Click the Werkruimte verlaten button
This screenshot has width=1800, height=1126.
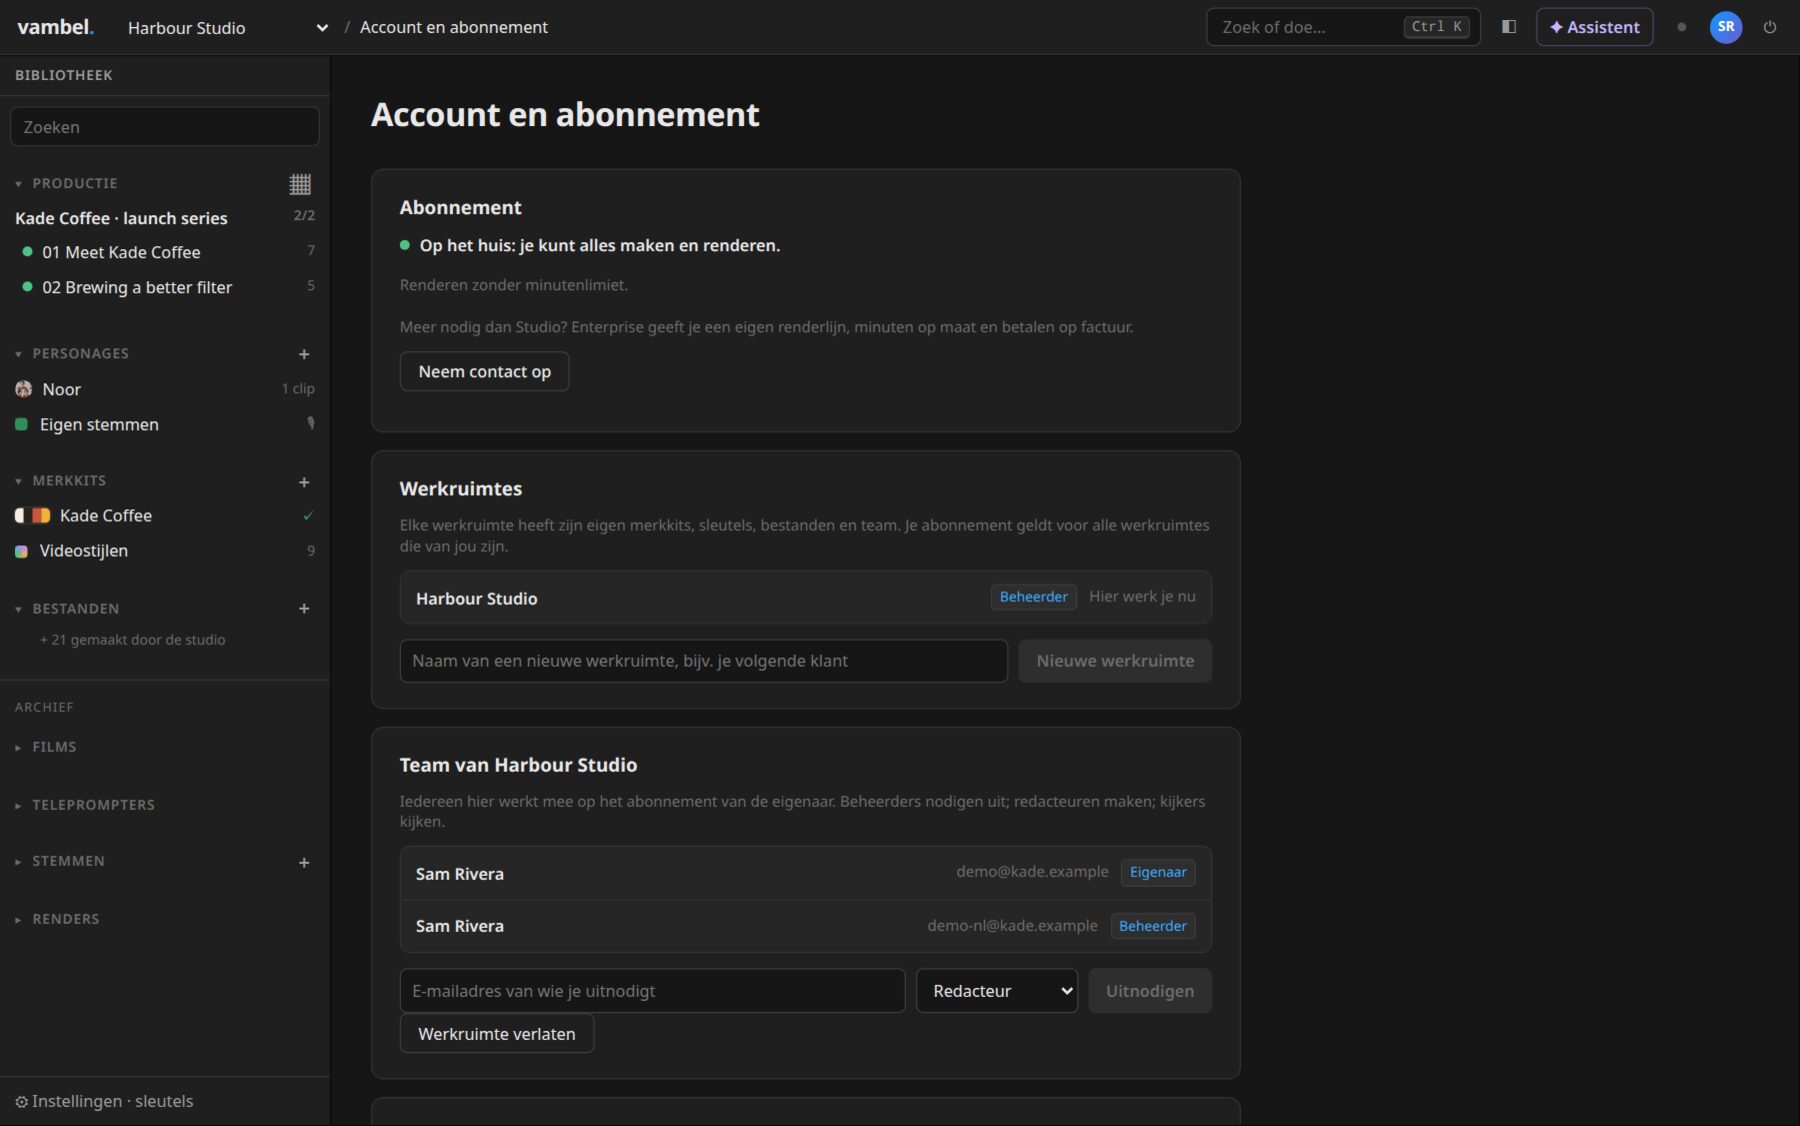pyautogui.click(x=497, y=1034)
